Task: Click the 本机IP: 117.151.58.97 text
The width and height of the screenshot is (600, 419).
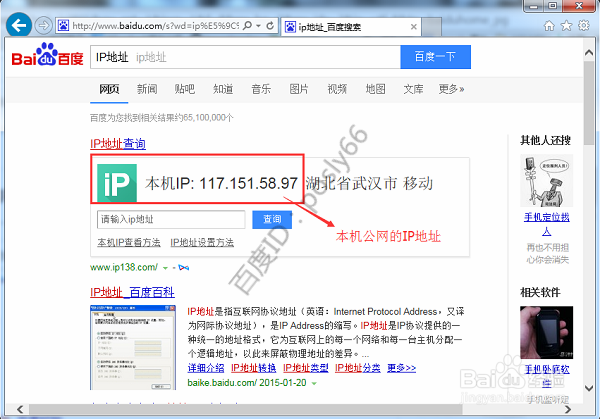Action: 221,183
